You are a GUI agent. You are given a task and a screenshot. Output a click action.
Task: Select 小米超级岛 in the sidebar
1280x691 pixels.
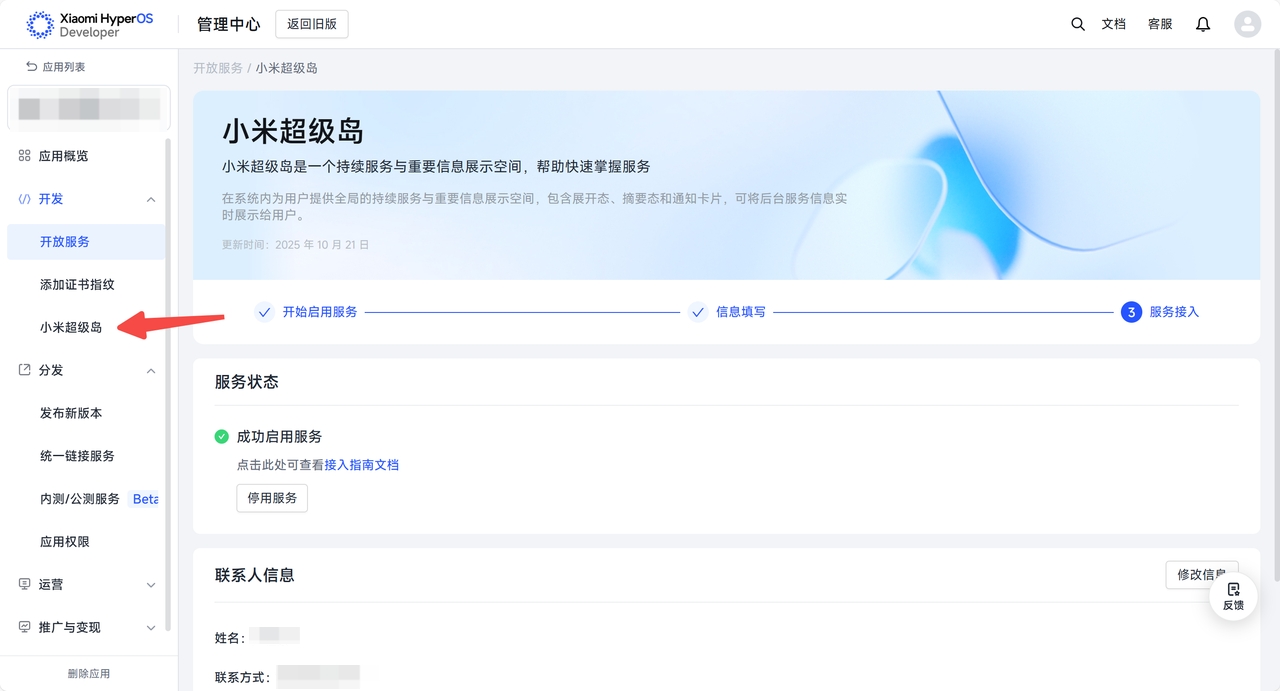(71, 327)
